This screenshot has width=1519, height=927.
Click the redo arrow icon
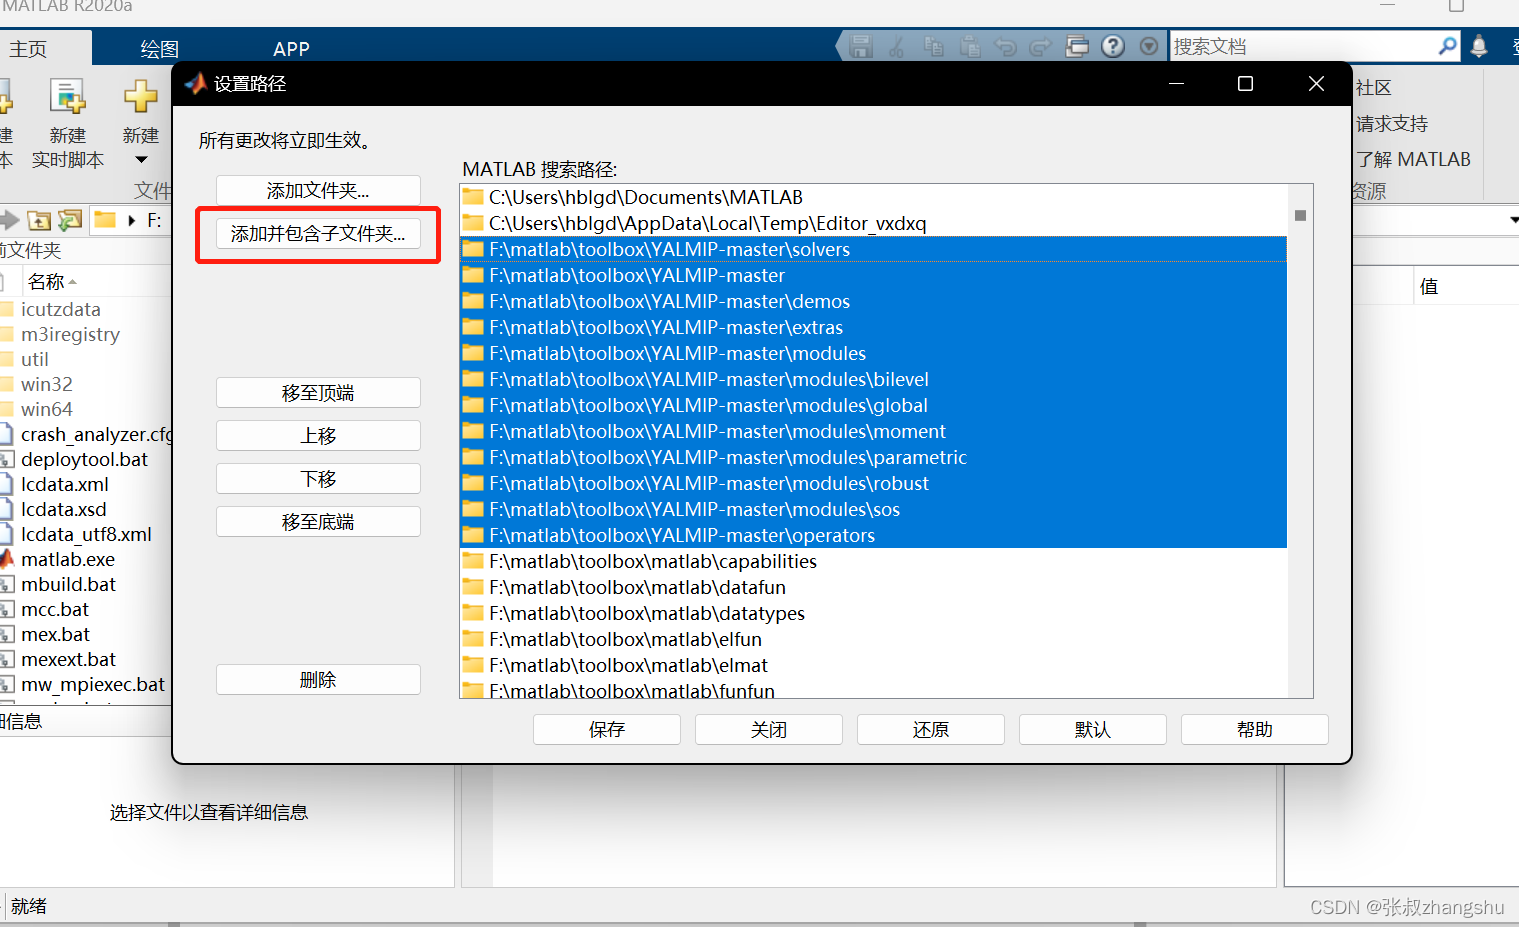click(1041, 47)
